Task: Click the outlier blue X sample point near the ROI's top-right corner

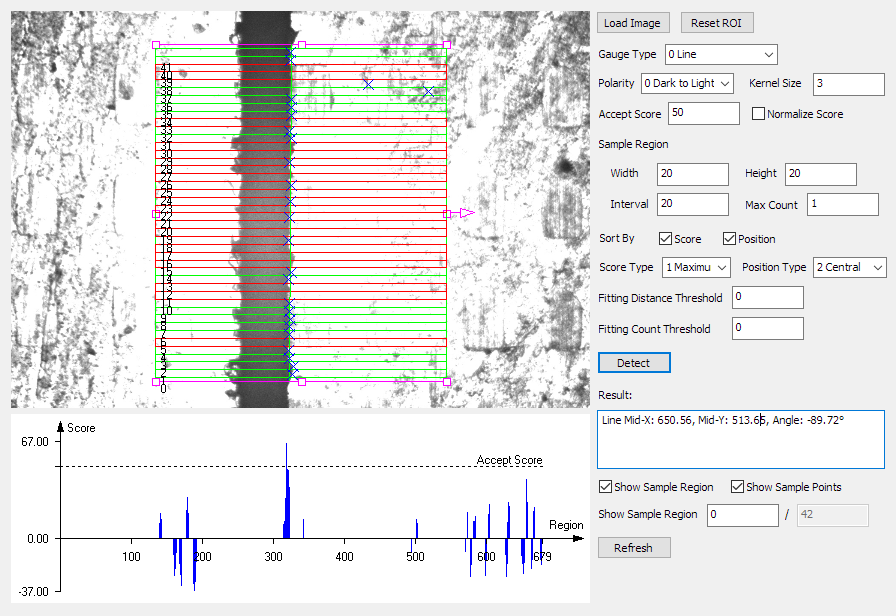Action: tap(429, 91)
